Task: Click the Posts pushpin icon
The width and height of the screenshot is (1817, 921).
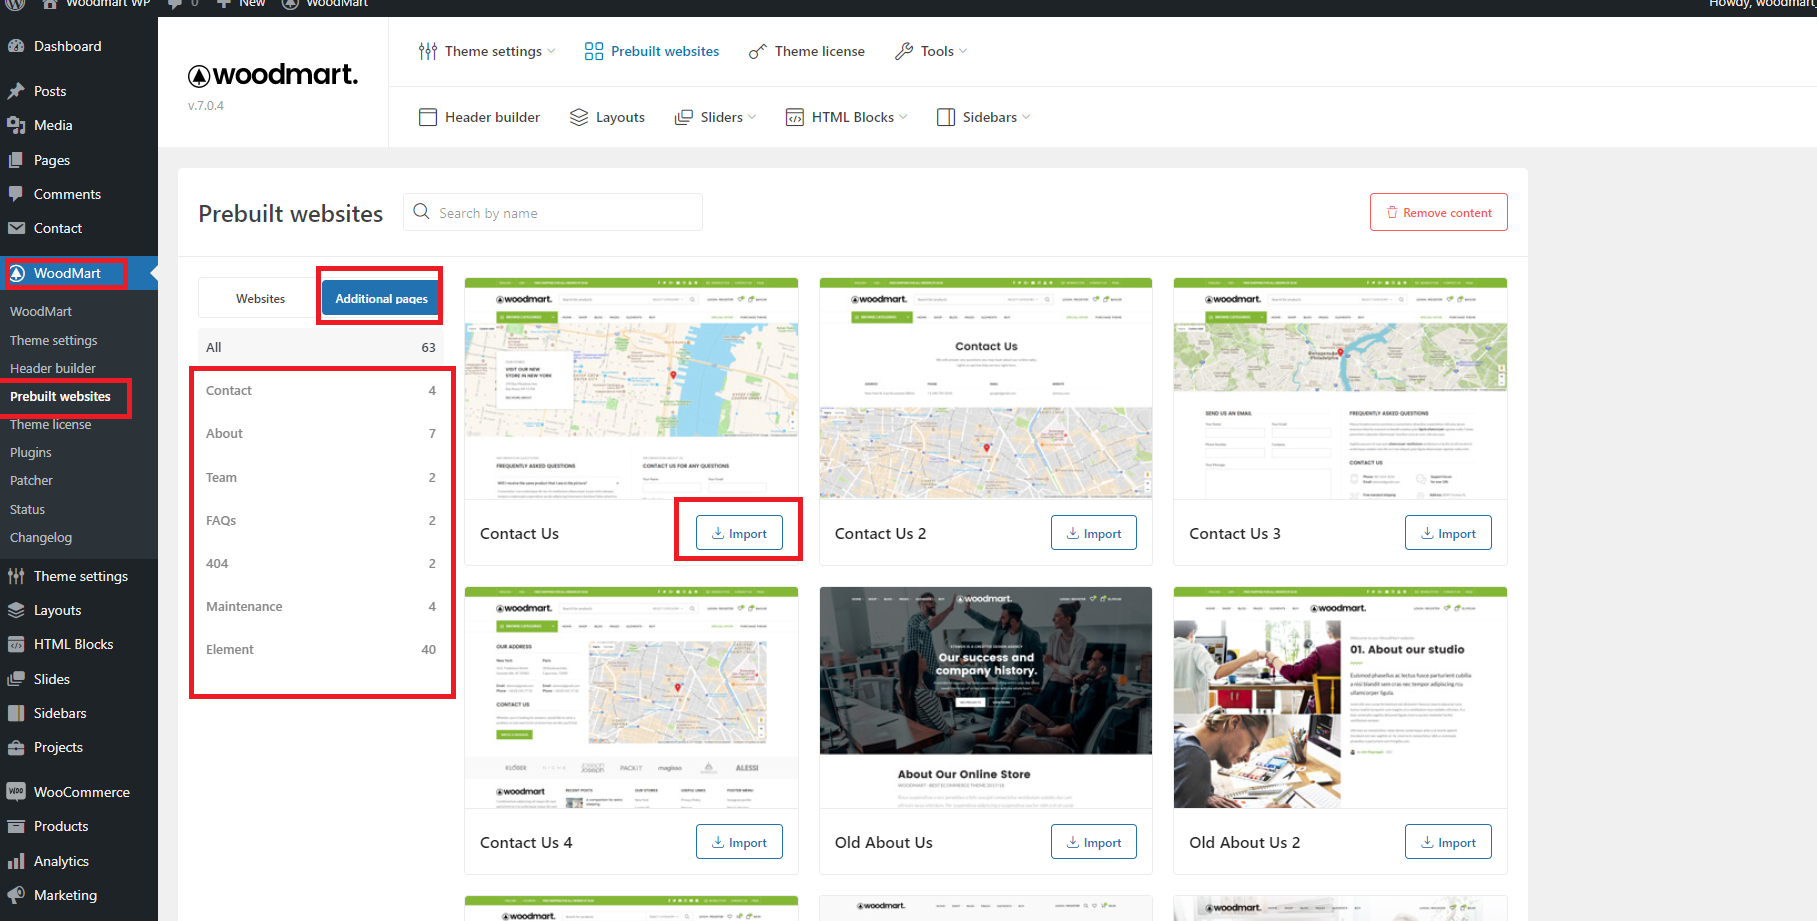Action: point(16,91)
